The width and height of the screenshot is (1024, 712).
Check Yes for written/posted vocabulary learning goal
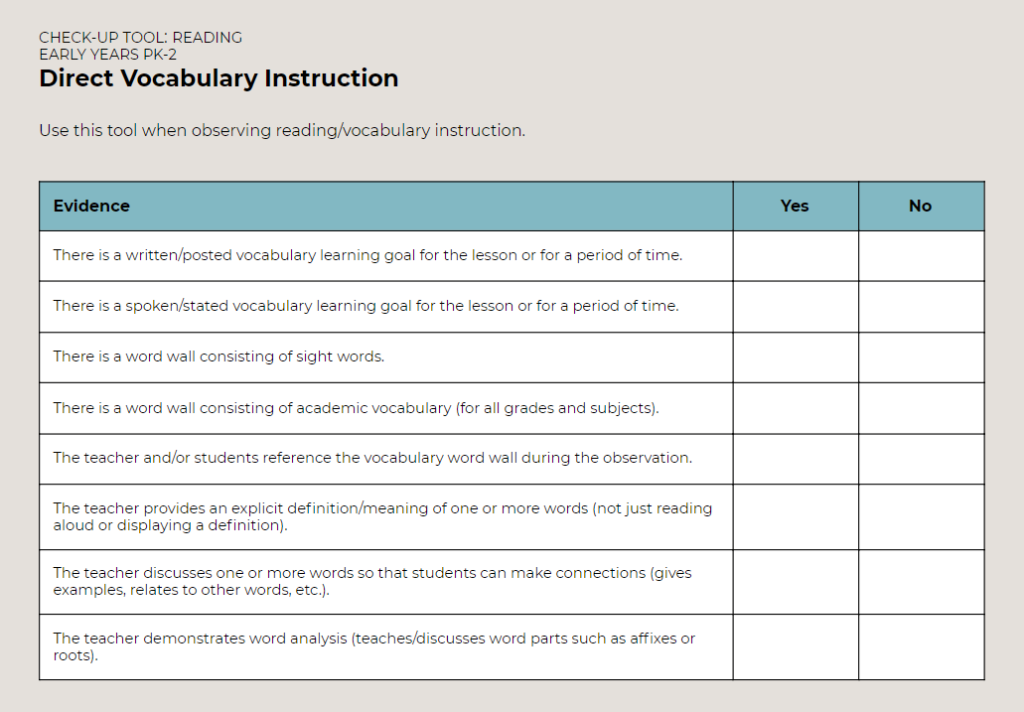[795, 256]
